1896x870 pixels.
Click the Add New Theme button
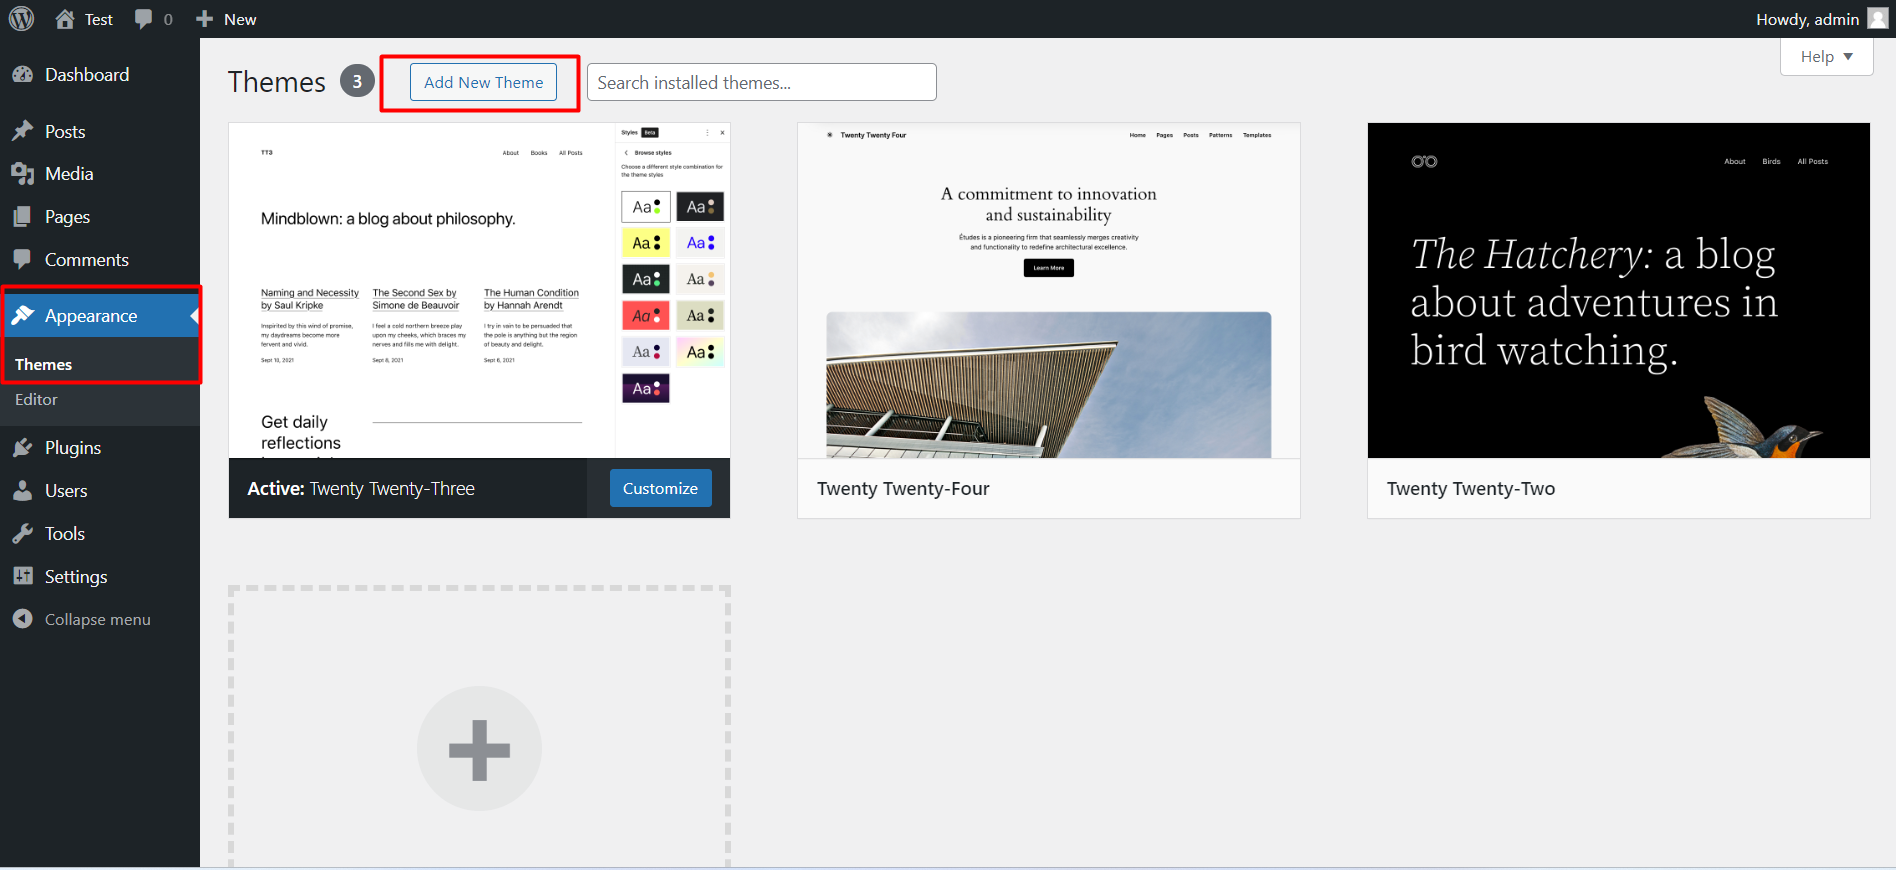click(x=483, y=82)
